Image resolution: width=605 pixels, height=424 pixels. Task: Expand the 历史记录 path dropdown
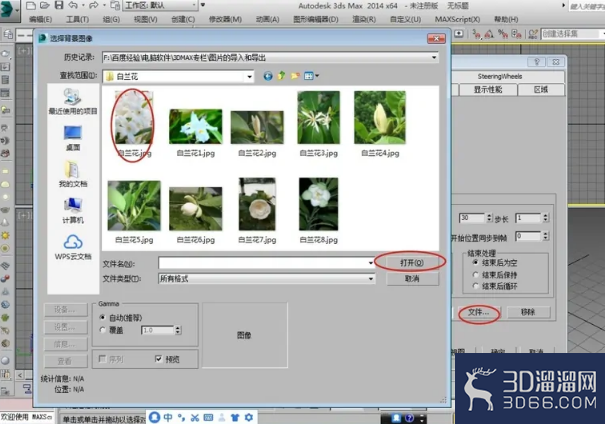434,57
